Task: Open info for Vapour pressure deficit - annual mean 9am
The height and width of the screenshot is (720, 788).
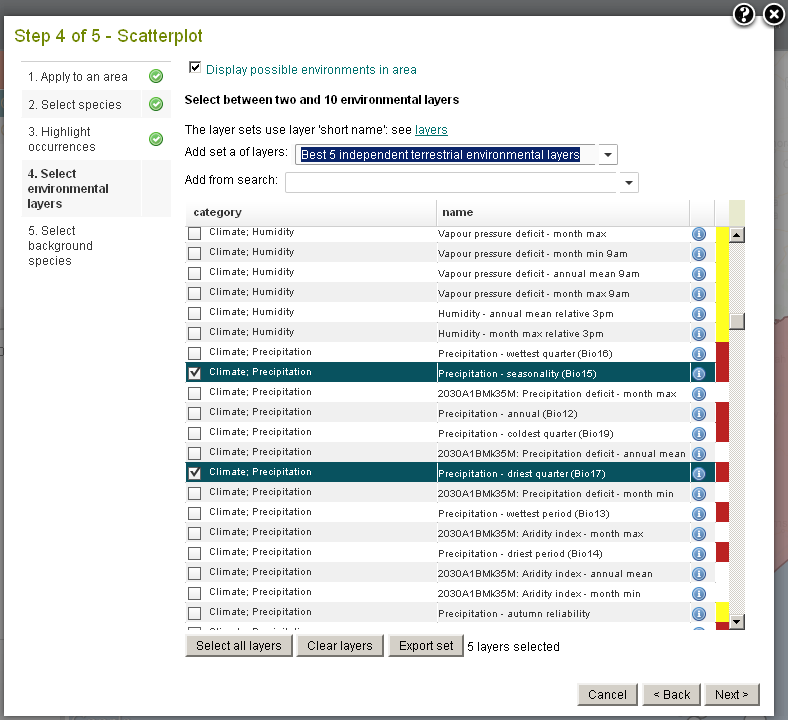Action: click(699, 274)
